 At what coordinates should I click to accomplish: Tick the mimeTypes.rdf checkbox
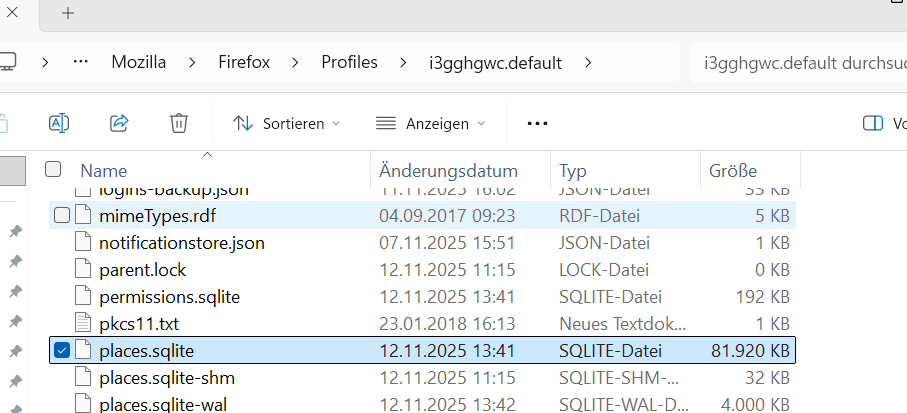pos(62,215)
